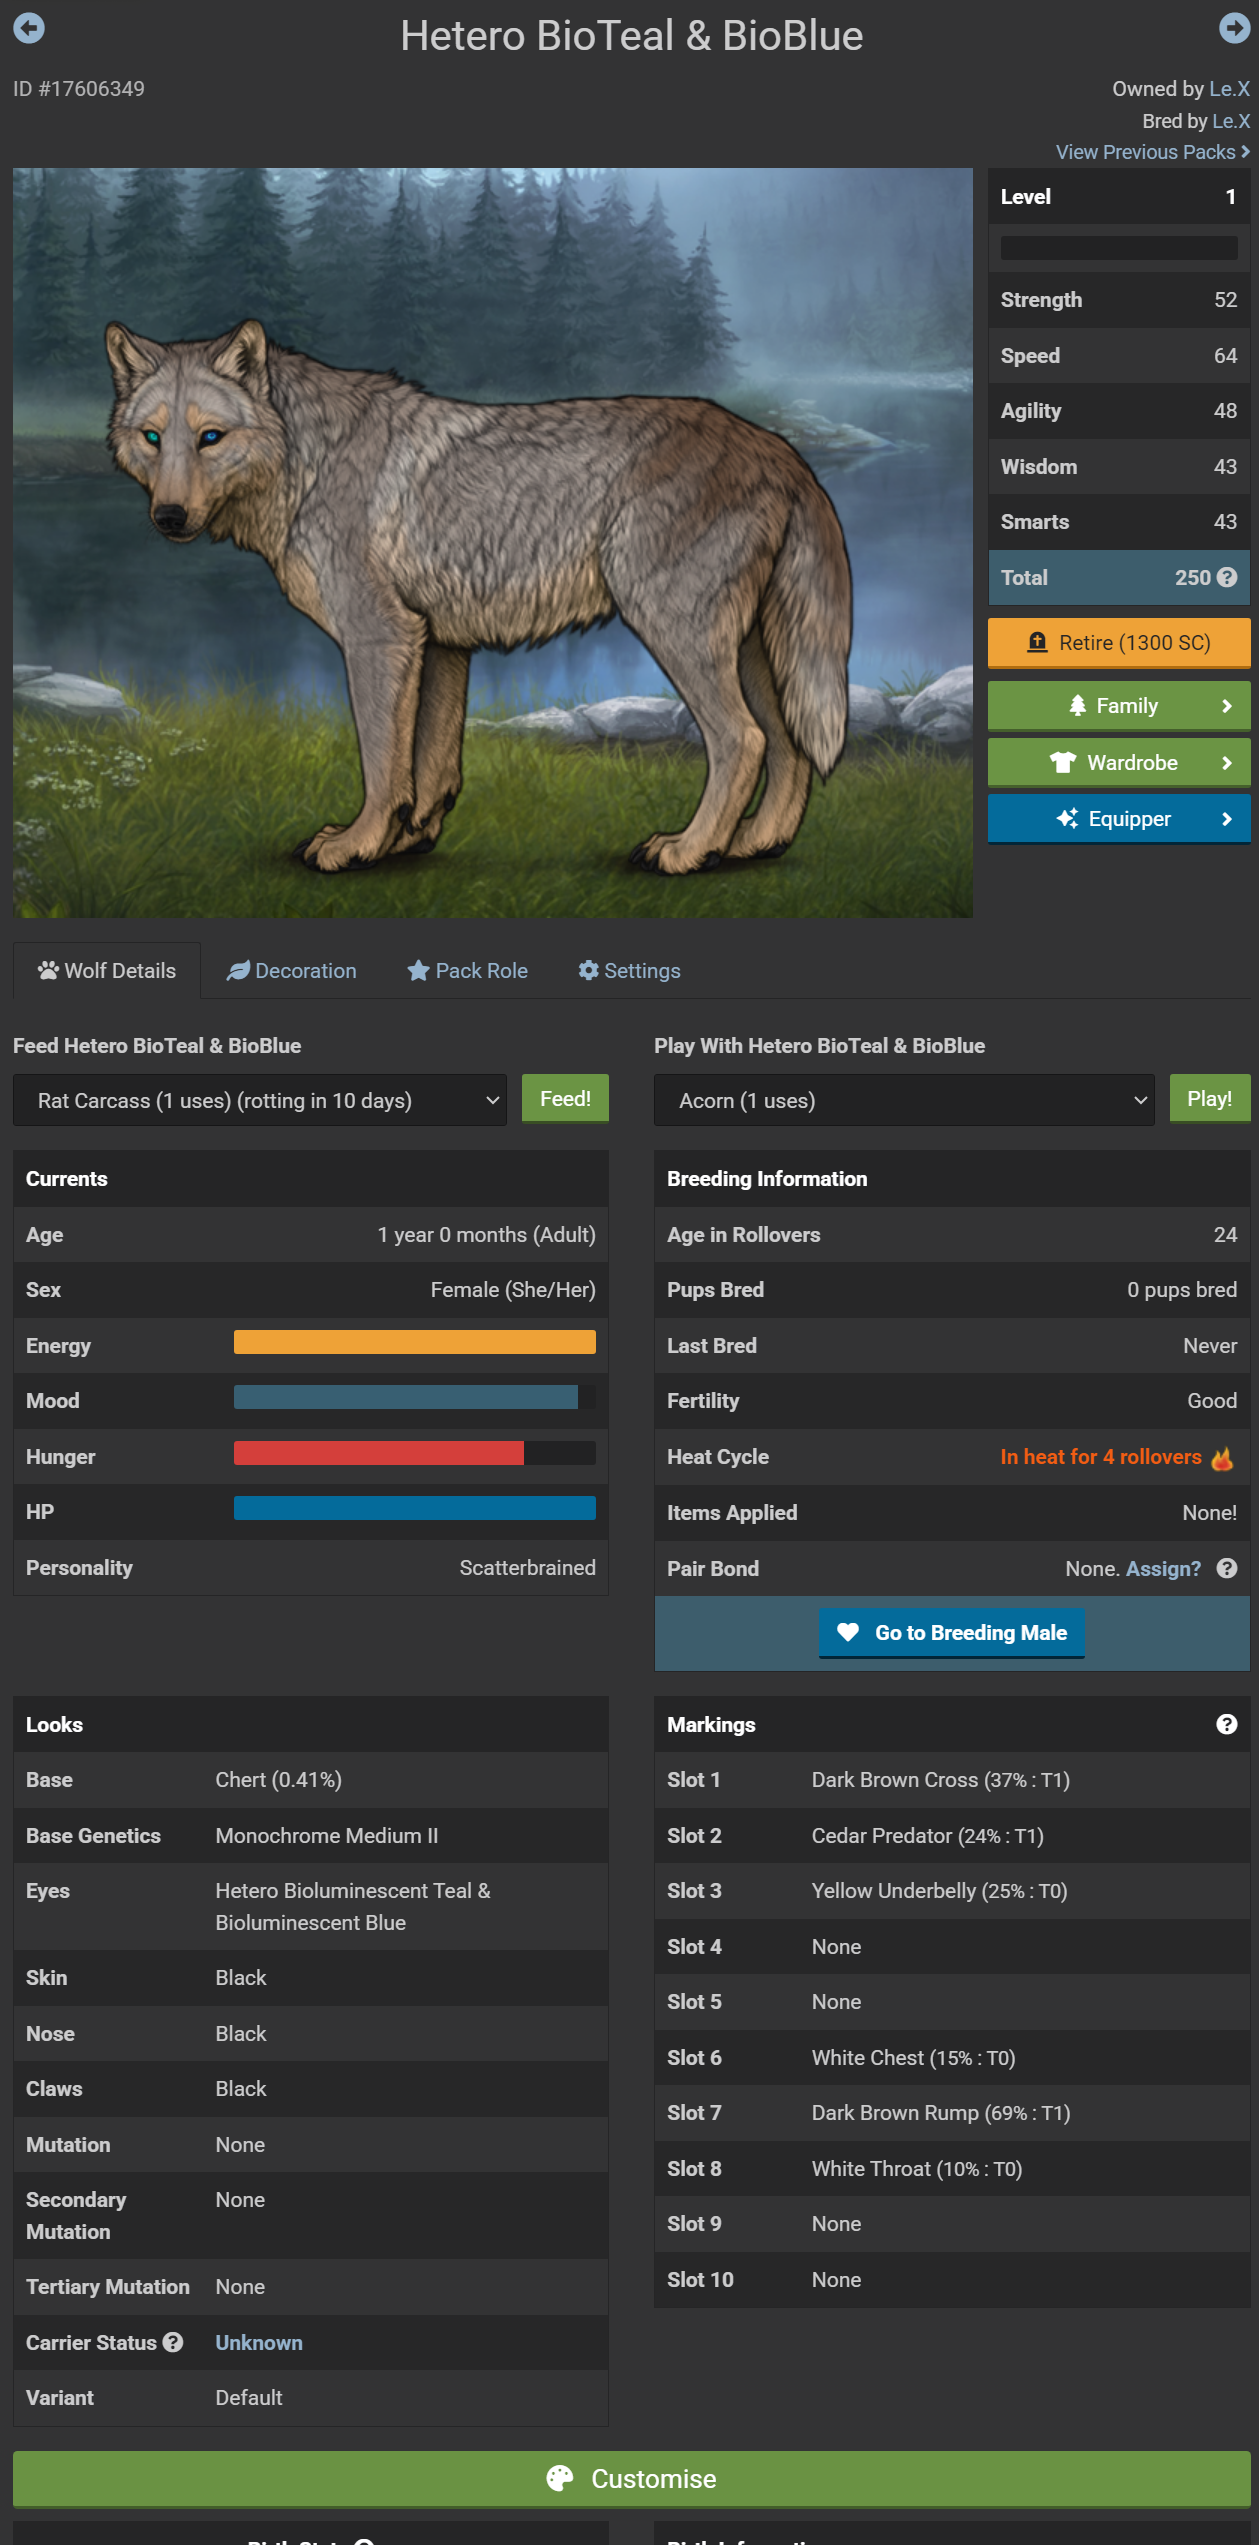Go to next wolf with right arrow icon
This screenshot has width=1259, height=2545.
1234,28
